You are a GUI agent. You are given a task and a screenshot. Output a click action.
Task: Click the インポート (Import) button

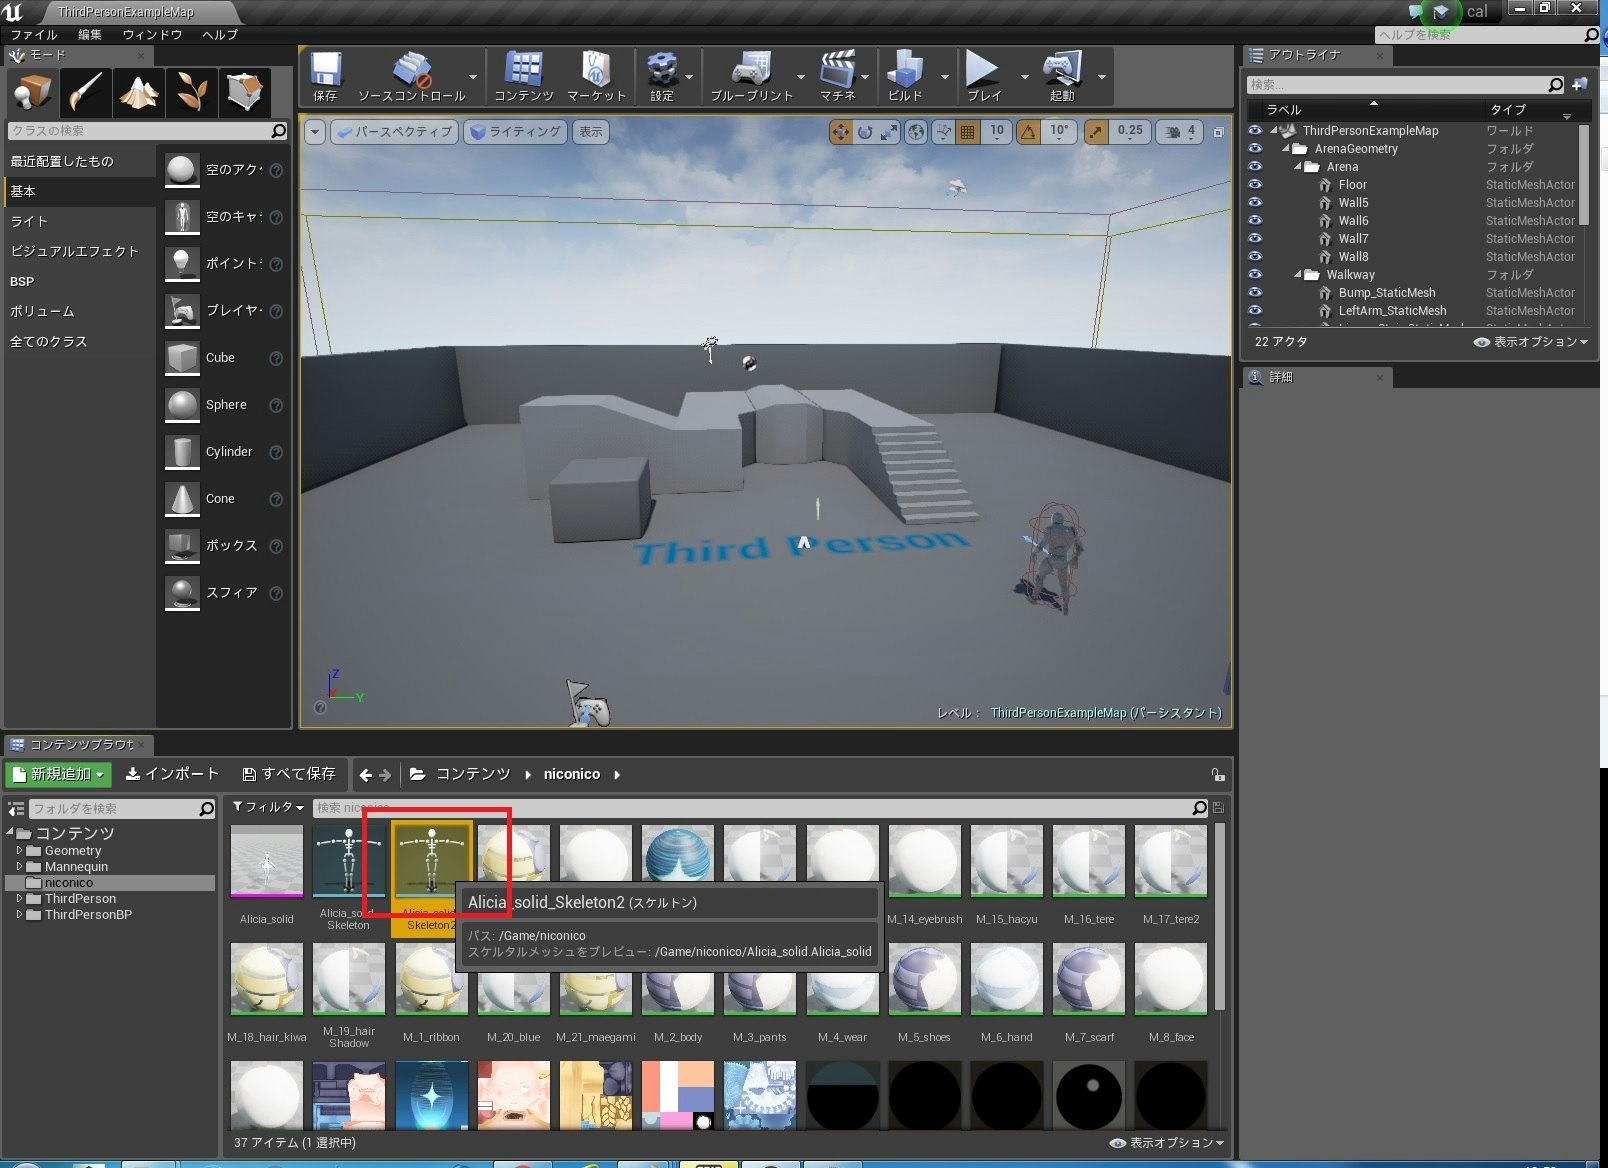click(172, 774)
